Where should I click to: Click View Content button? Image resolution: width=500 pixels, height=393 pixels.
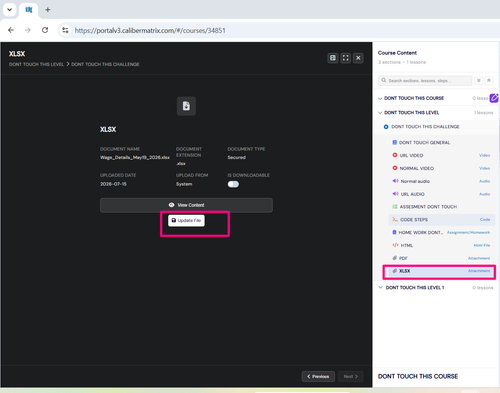[x=186, y=205]
